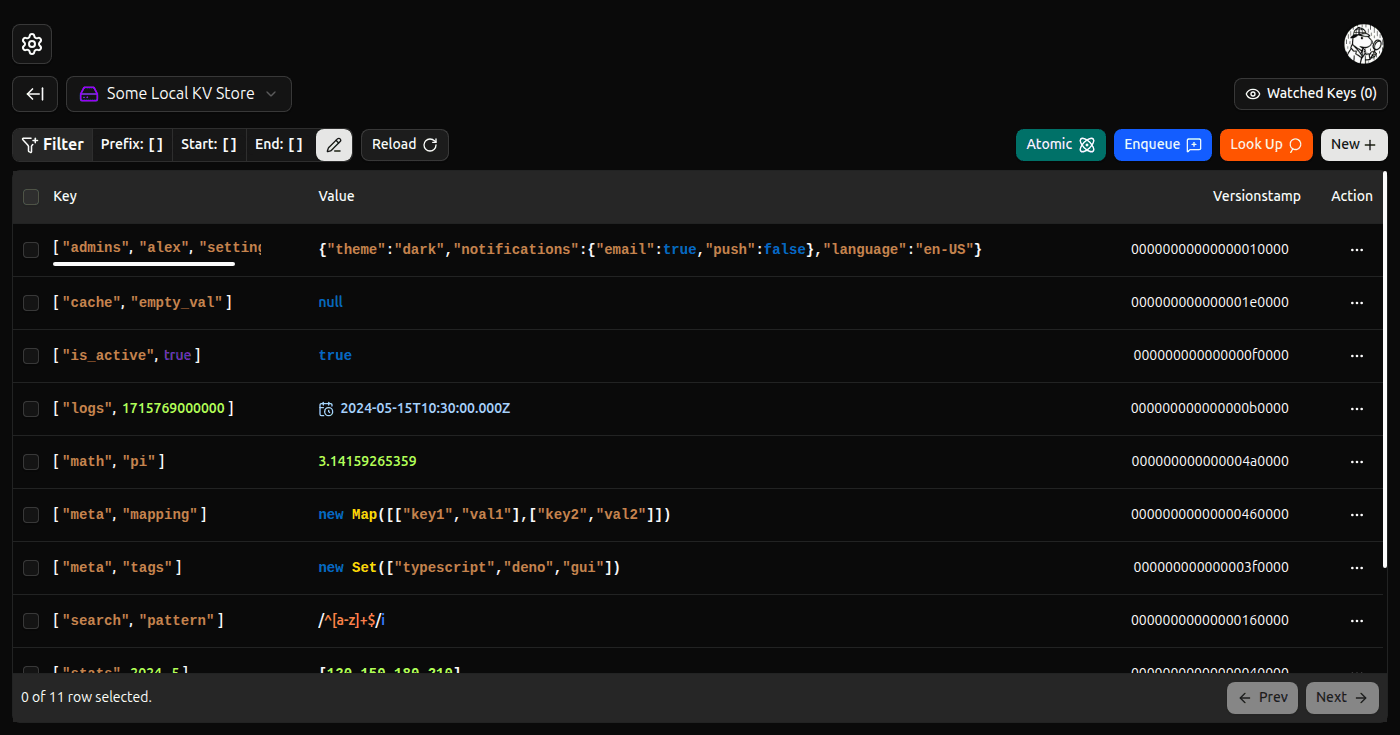The height and width of the screenshot is (735, 1400).
Task: Open the ["search","pattern"] key
Action: (138, 620)
